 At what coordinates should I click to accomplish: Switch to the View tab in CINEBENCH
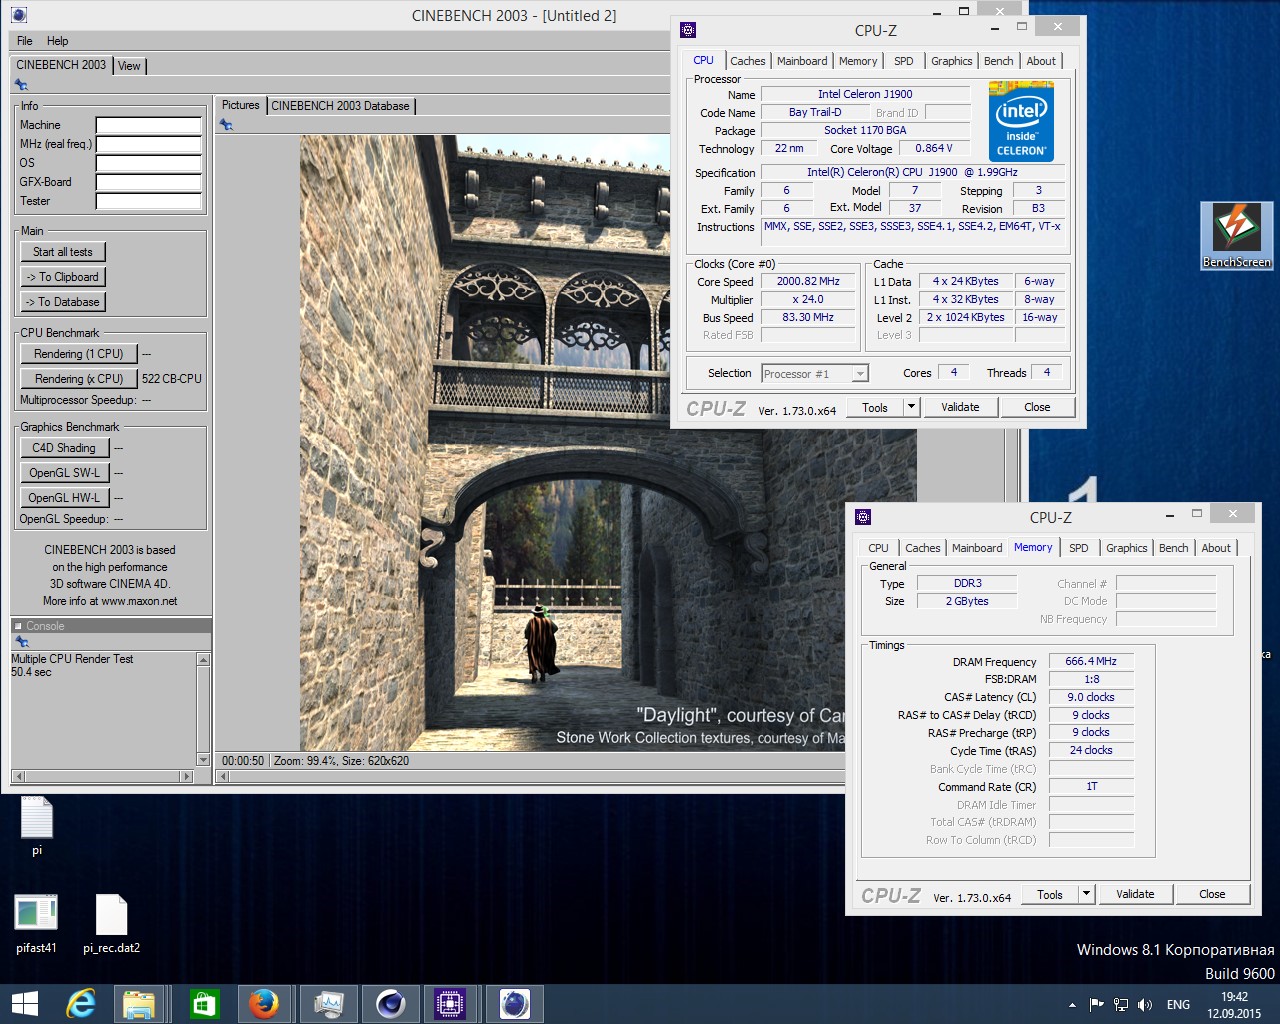coord(129,66)
